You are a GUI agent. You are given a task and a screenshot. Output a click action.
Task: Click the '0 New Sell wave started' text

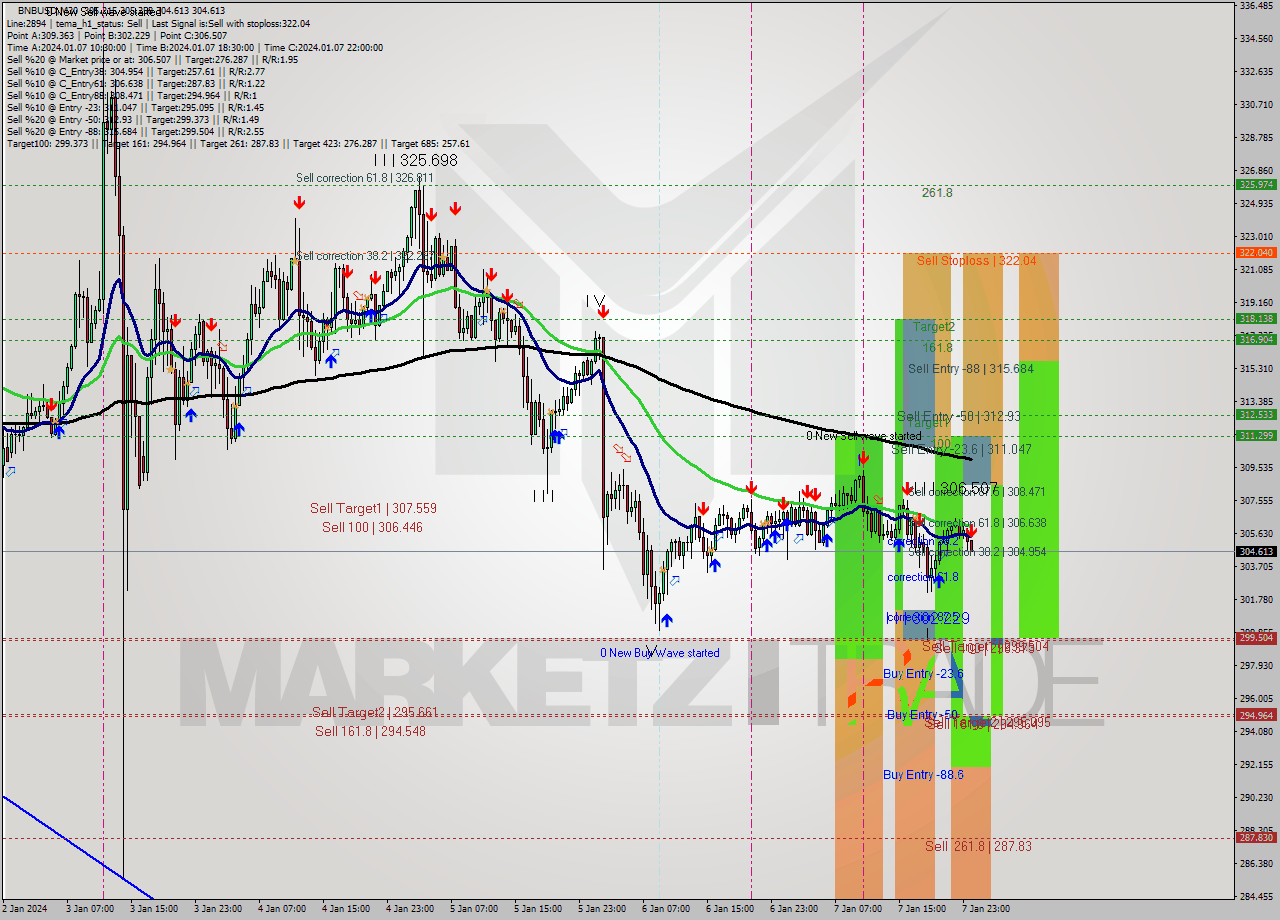864,436
